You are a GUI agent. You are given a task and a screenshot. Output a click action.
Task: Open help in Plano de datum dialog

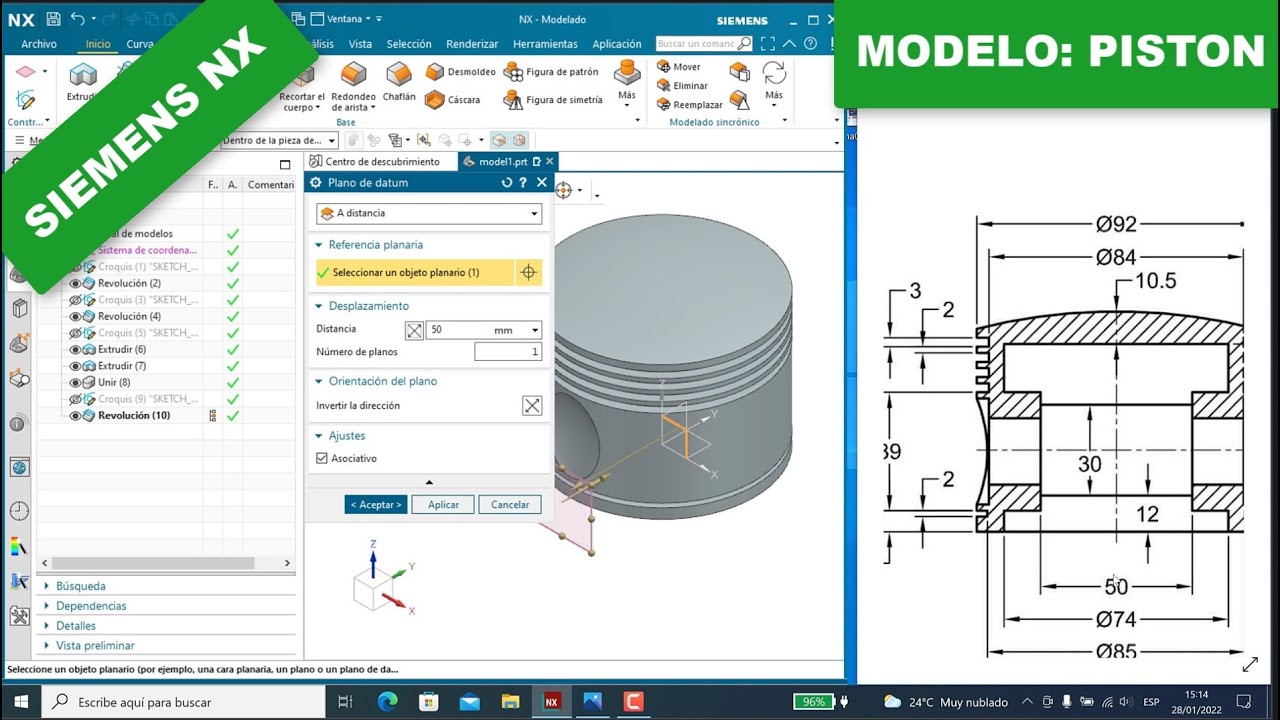tap(523, 183)
